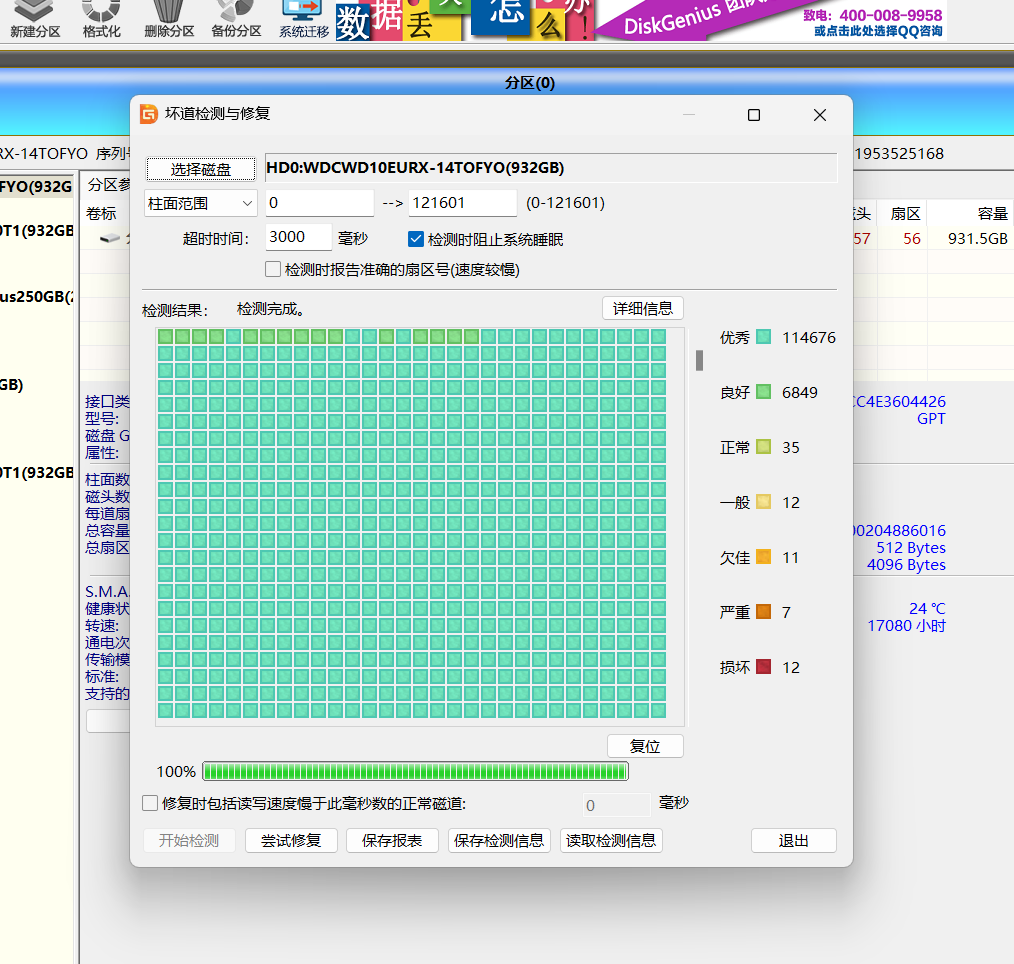
Task: Click 尝试修复 to attempt repair
Action: [290, 840]
